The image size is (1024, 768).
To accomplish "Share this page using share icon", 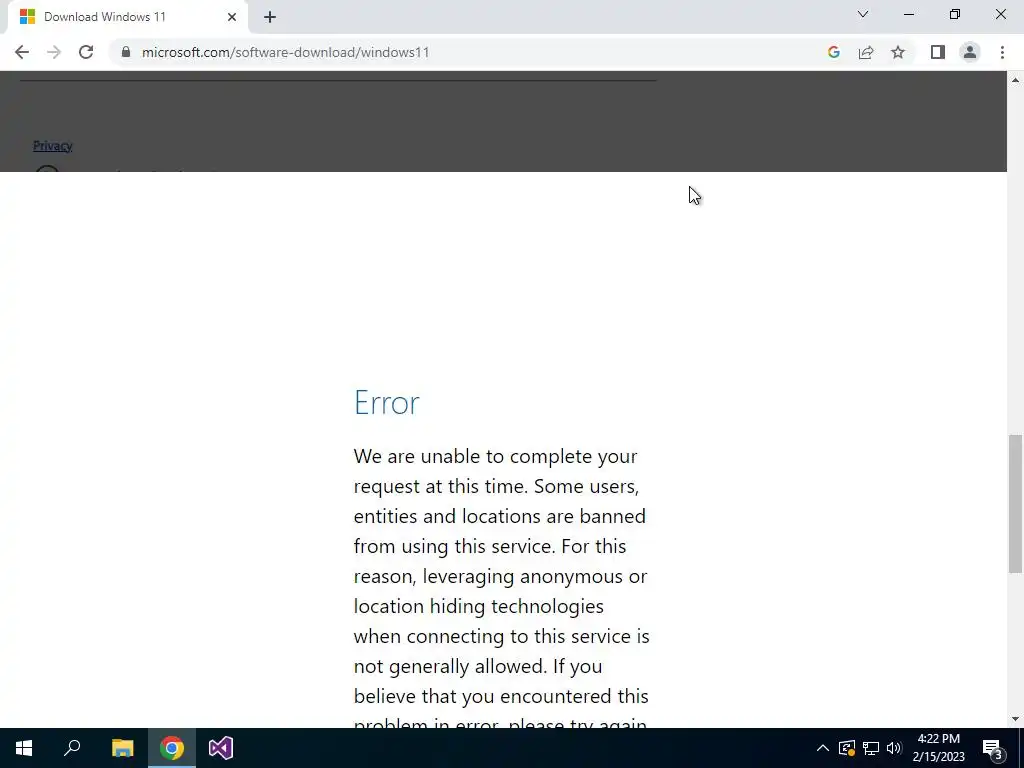I will [866, 52].
